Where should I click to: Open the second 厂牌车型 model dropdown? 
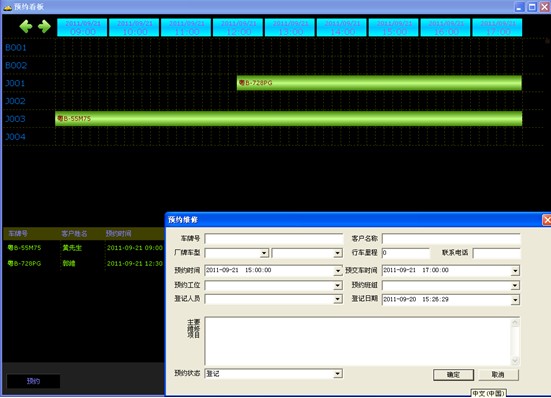point(338,253)
